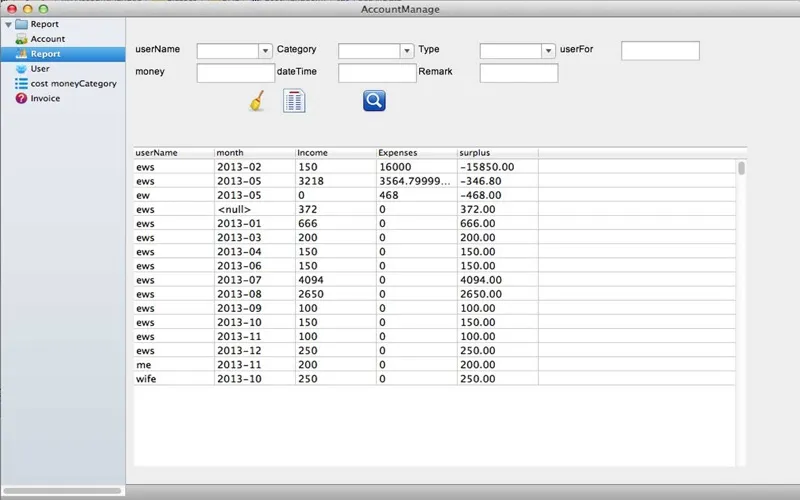The image size is (800, 500).
Task: Select Account in the sidebar tree
Action: coord(47,39)
